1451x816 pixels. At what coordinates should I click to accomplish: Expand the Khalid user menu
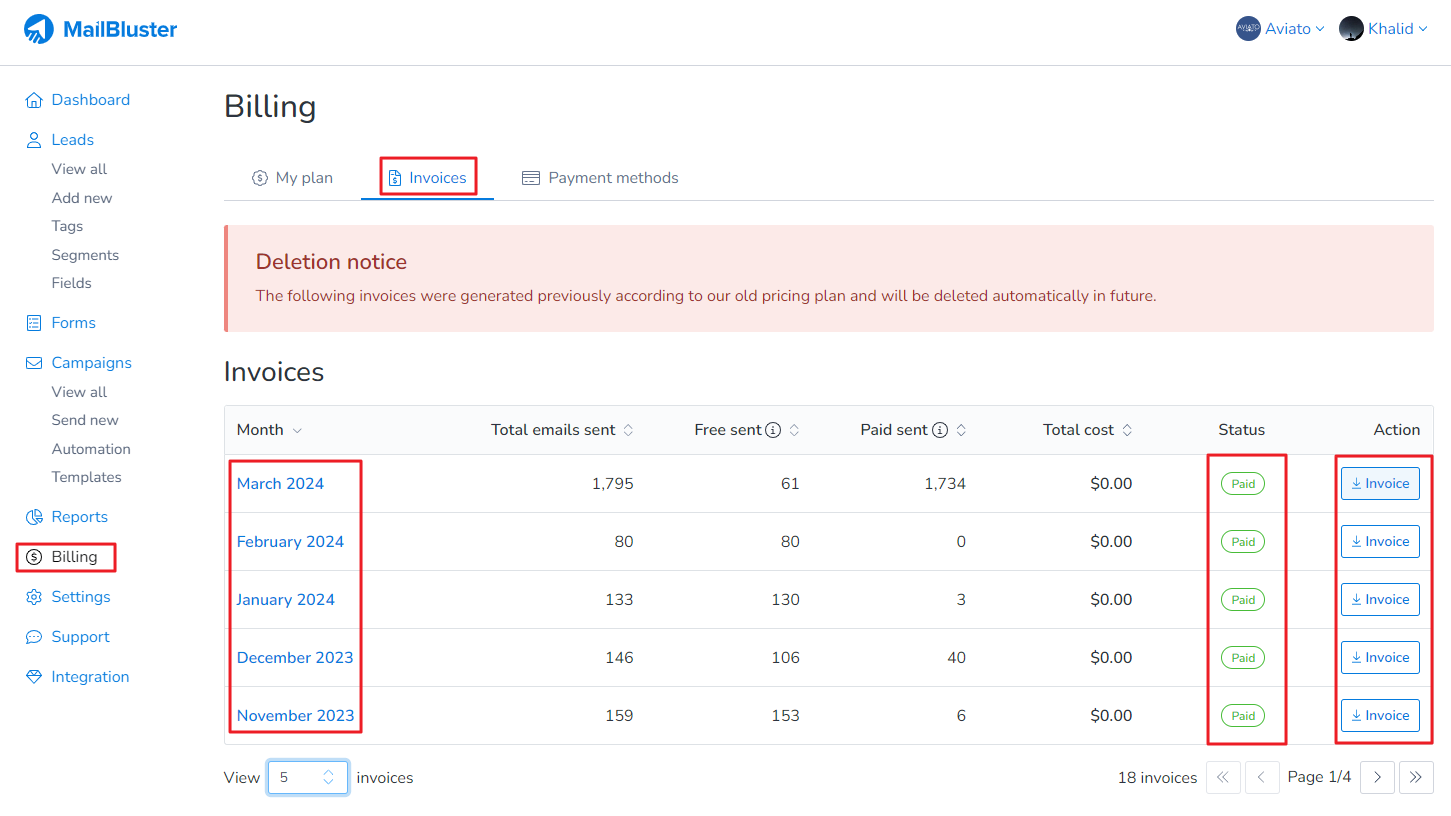(1383, 29)
